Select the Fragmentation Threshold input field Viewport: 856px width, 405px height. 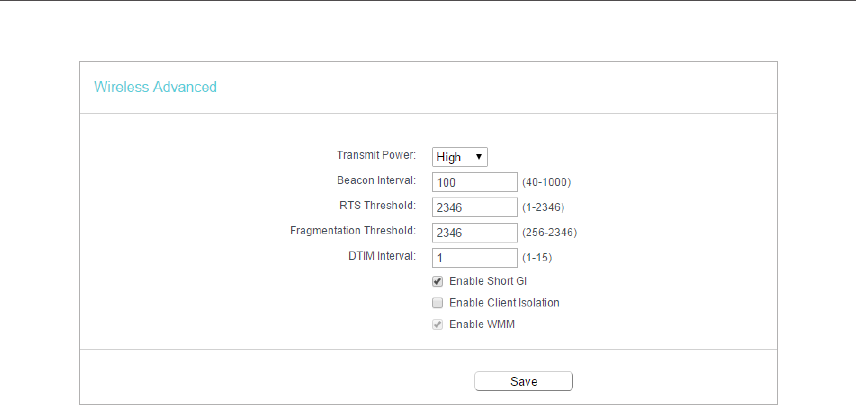click(x=474, y=233)
